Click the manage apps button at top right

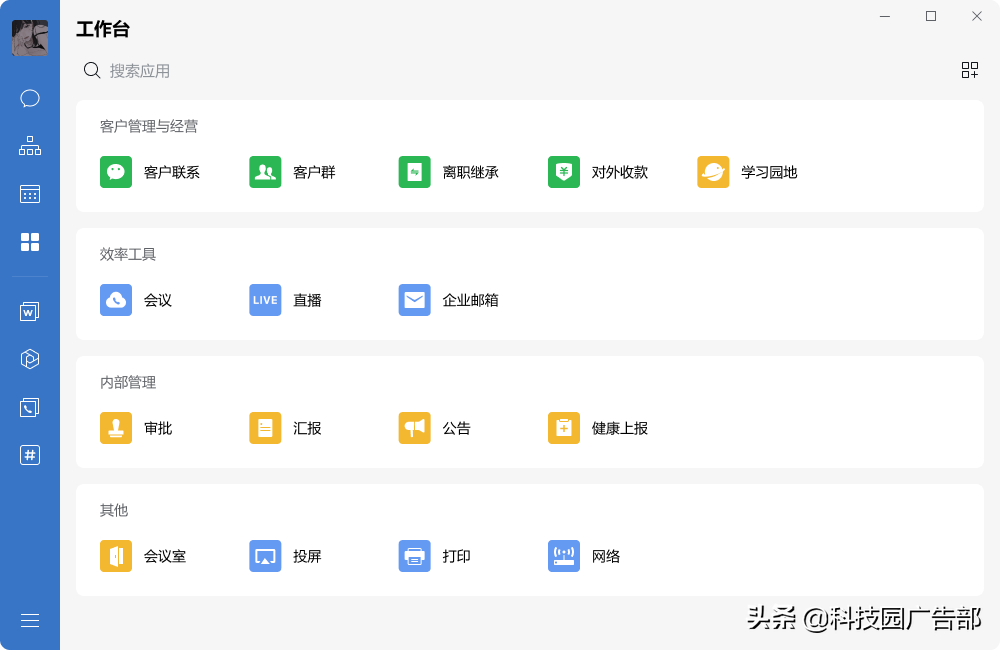point(969,70)
